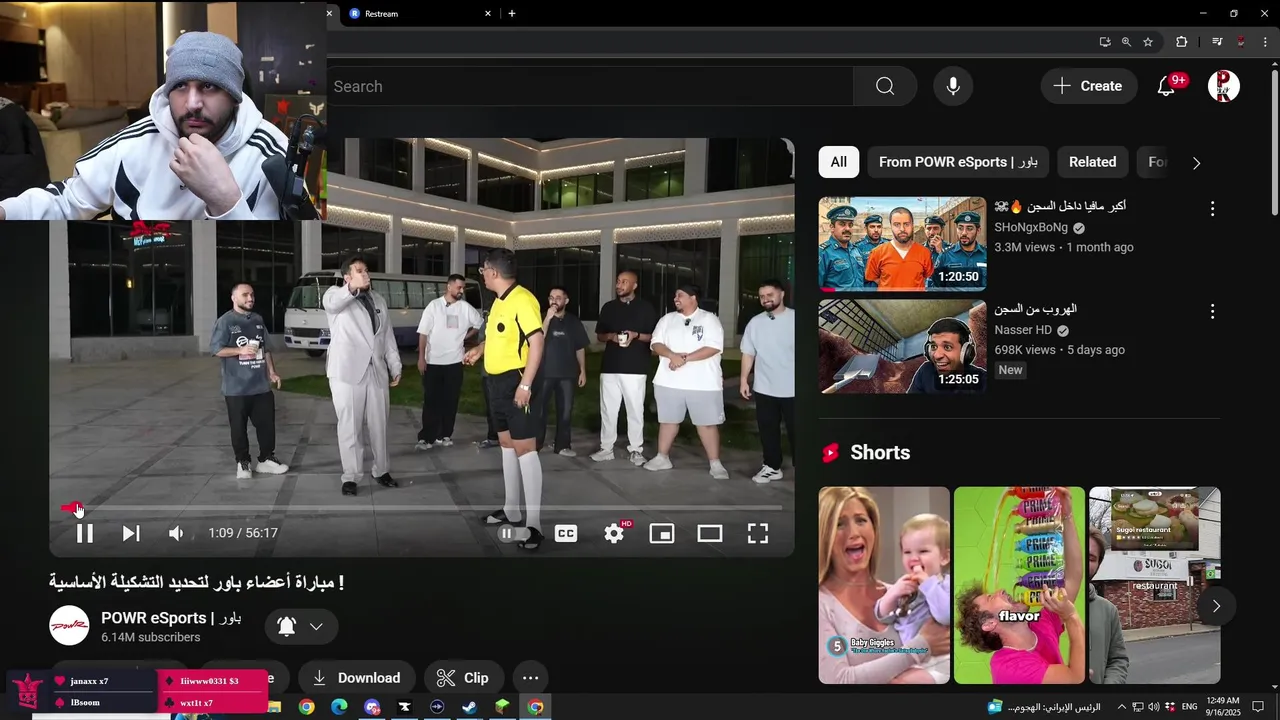Open the Chrome extensions puzzle icon

1181,42
